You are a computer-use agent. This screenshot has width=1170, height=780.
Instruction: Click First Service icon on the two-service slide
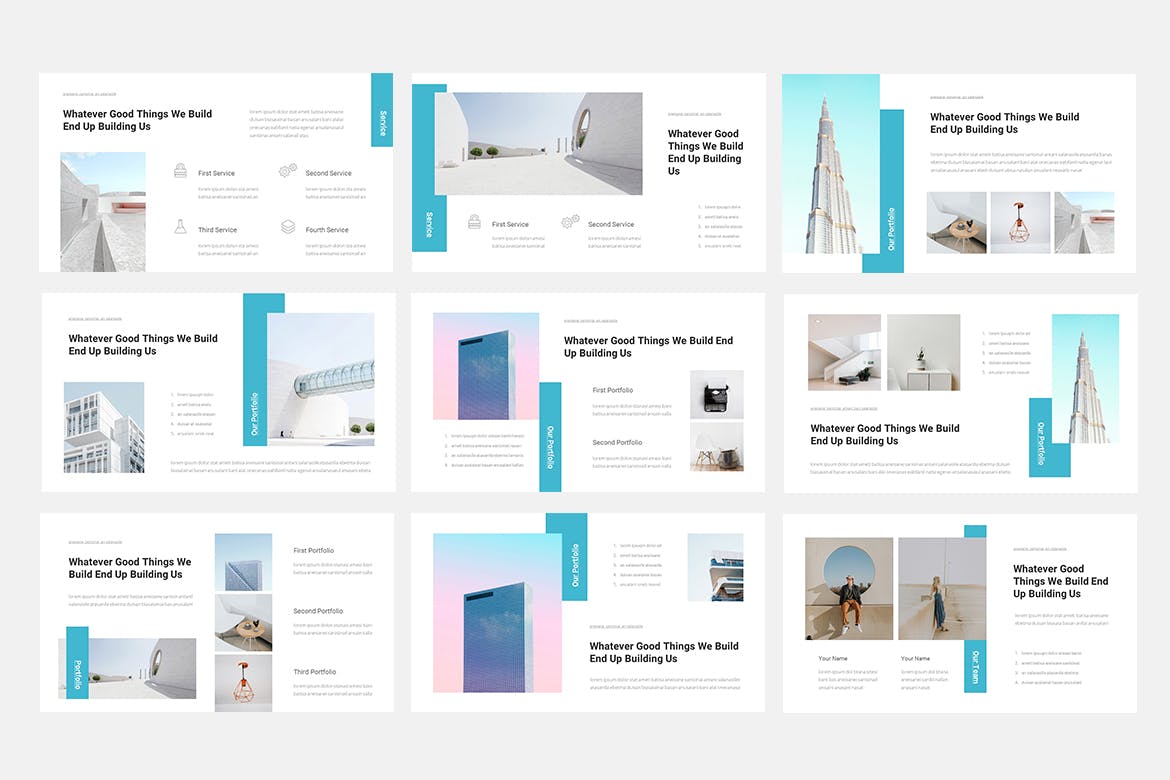click(474, 222)
